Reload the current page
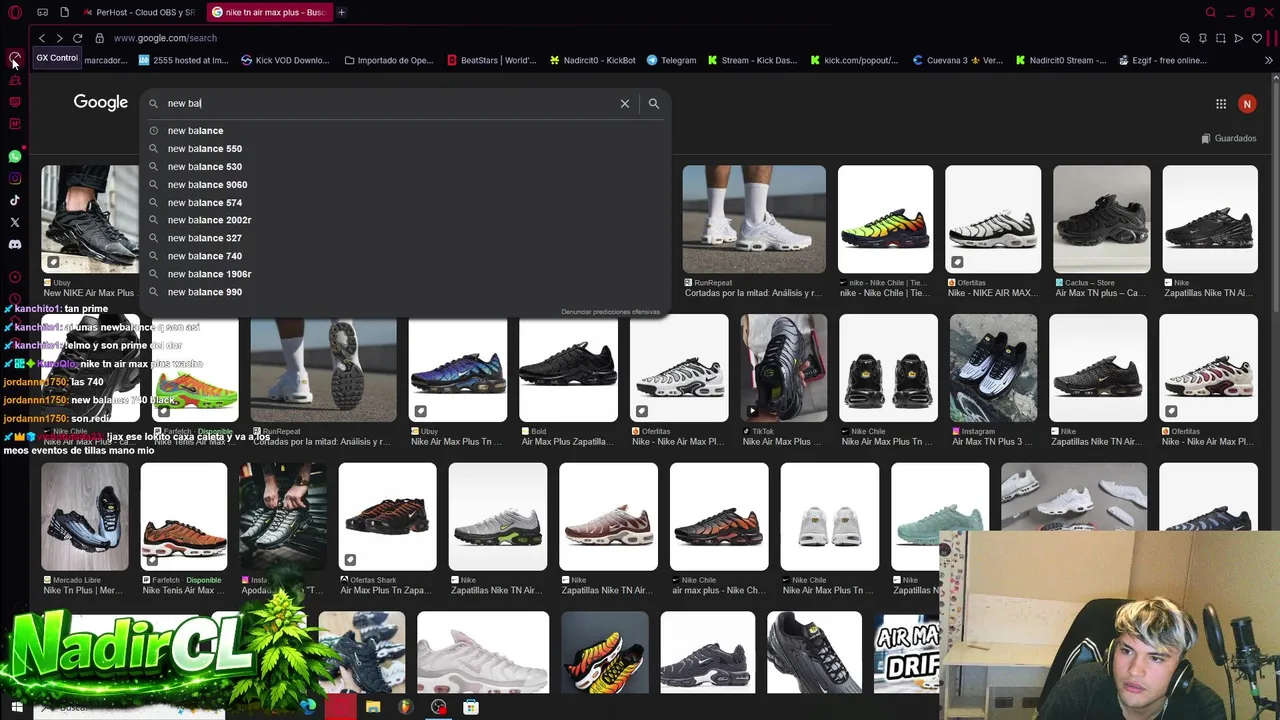Image resolution: width=1280 pixels, height=720 pixels. [77, 38]
